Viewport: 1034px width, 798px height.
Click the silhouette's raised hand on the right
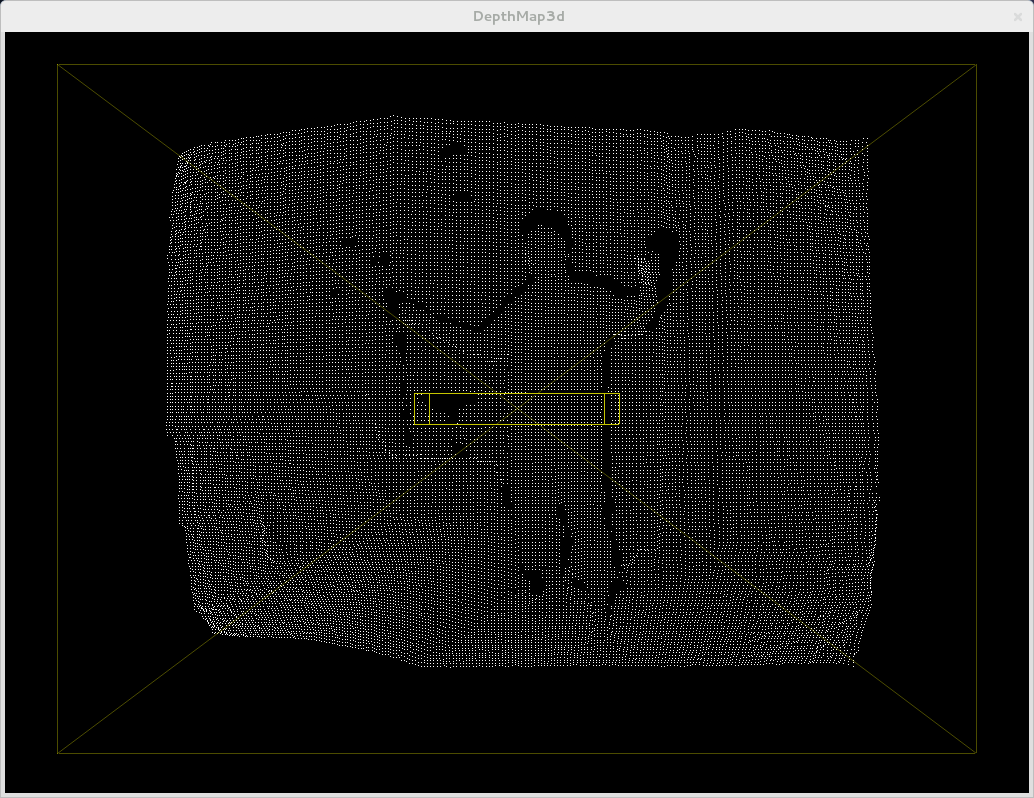tap(661, 243)
